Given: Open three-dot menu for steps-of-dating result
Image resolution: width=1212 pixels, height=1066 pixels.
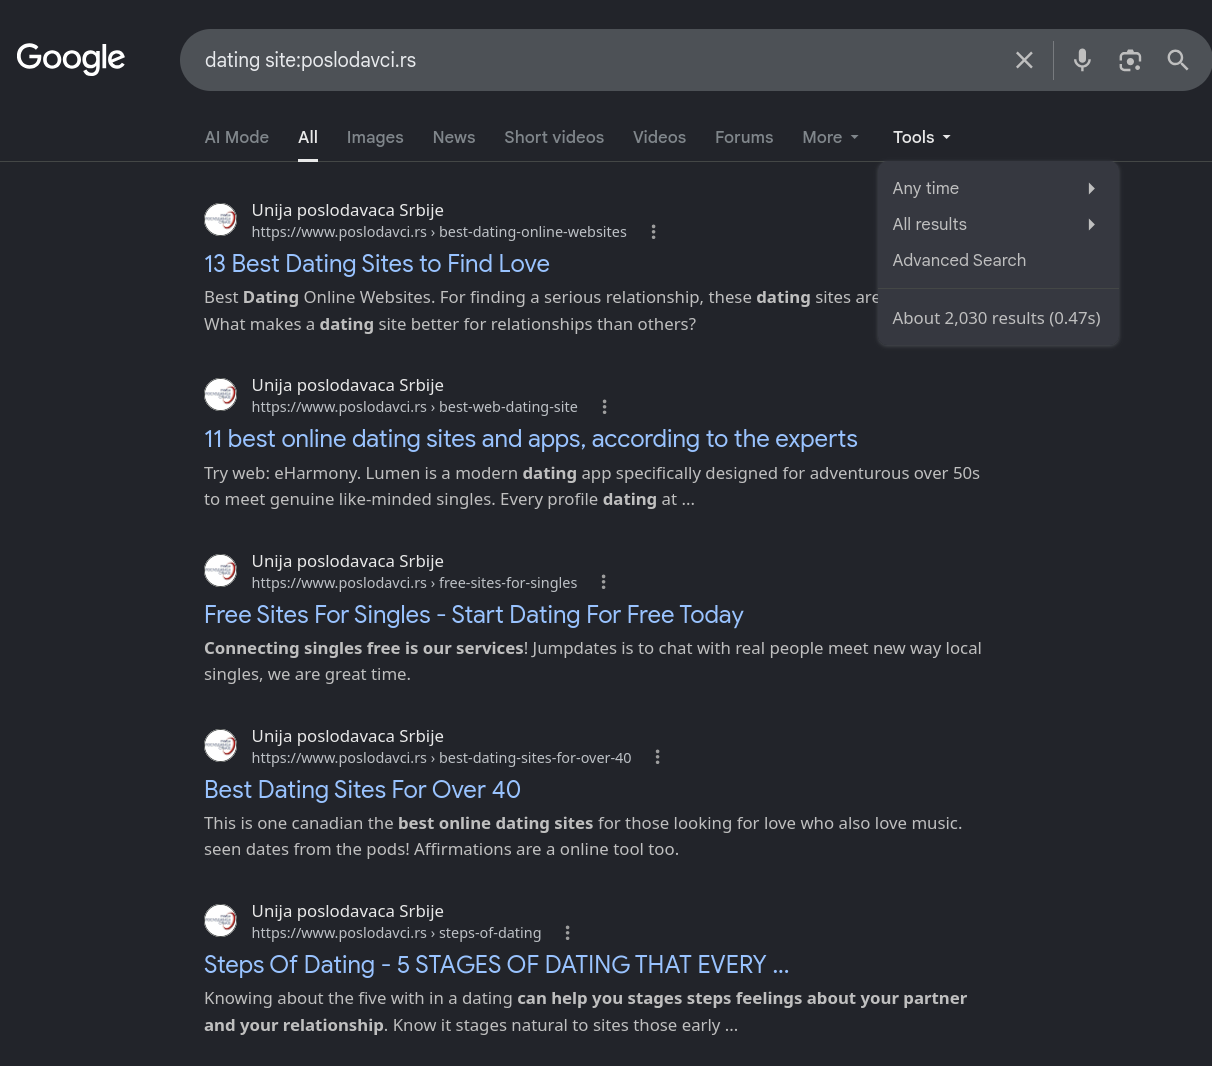Looking at the screenshot, I should [x=567, y=933].
